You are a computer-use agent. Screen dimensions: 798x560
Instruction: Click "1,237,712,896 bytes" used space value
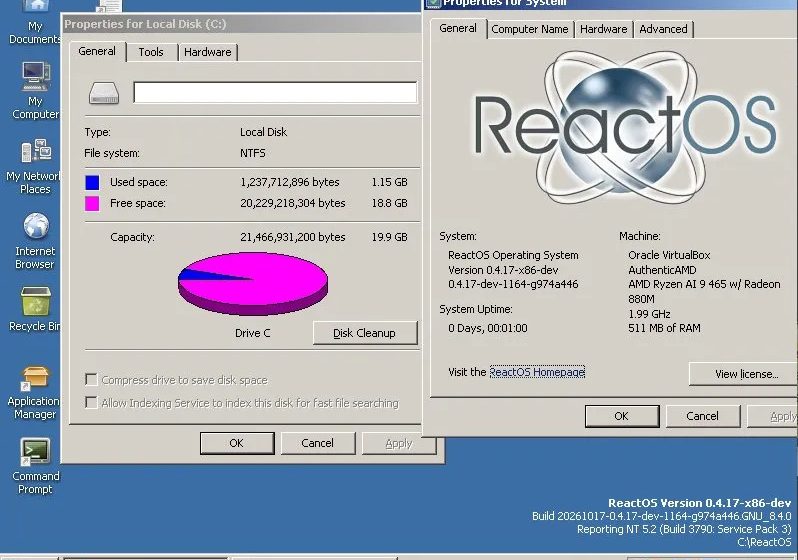pyautogui.click(x=290, y=182)
